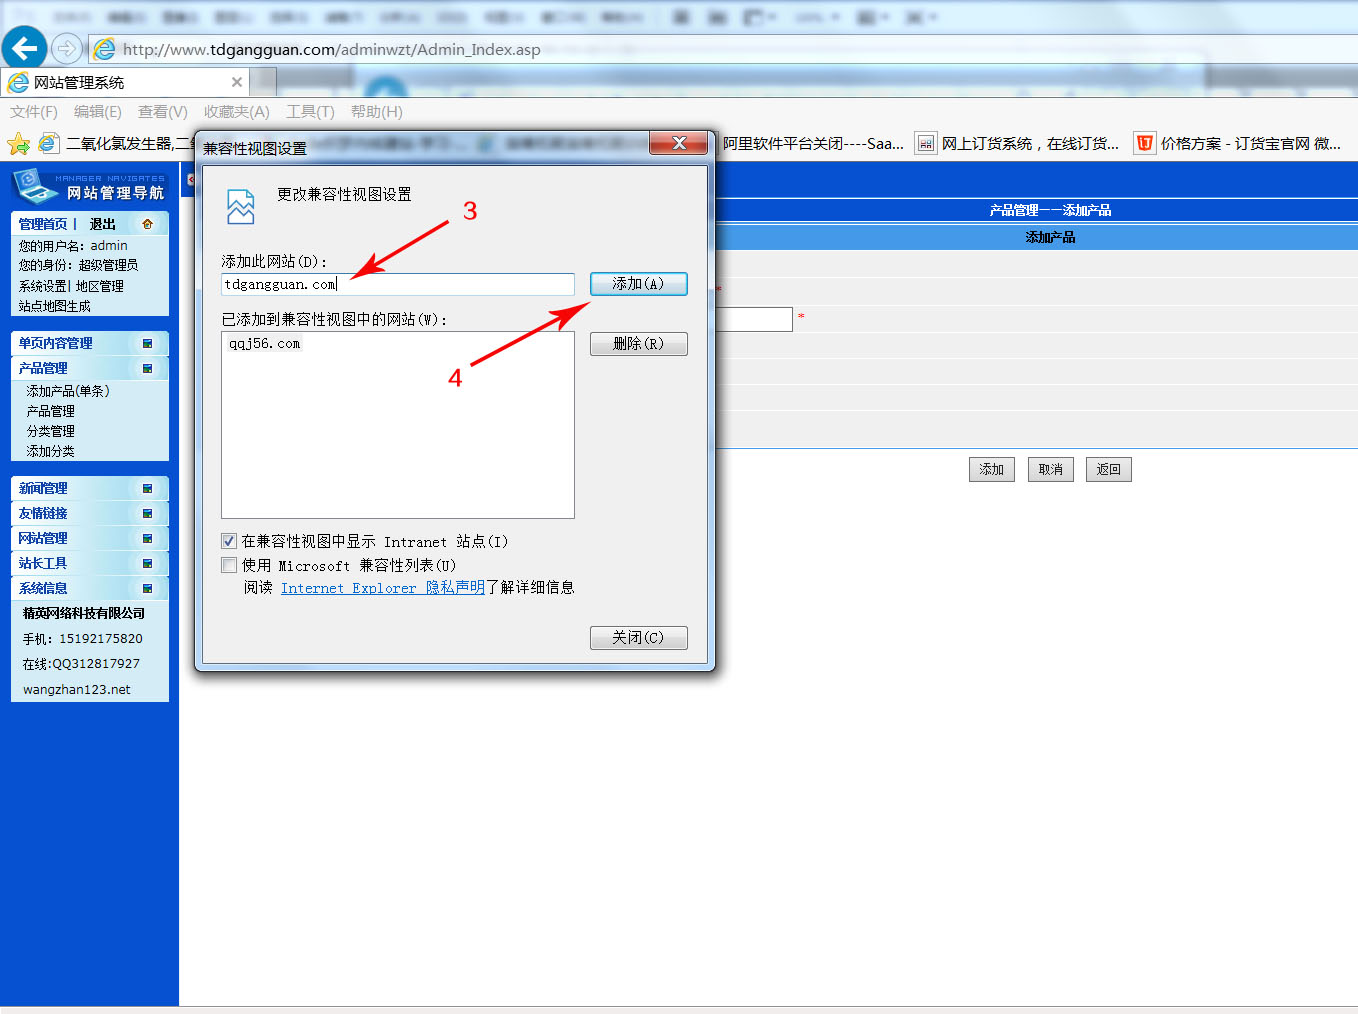1358x1014 pixels.
Task: Toggle 在兼容性视图中显示 Intranet 站点 checkbox
Action: (x=229, y=541)
